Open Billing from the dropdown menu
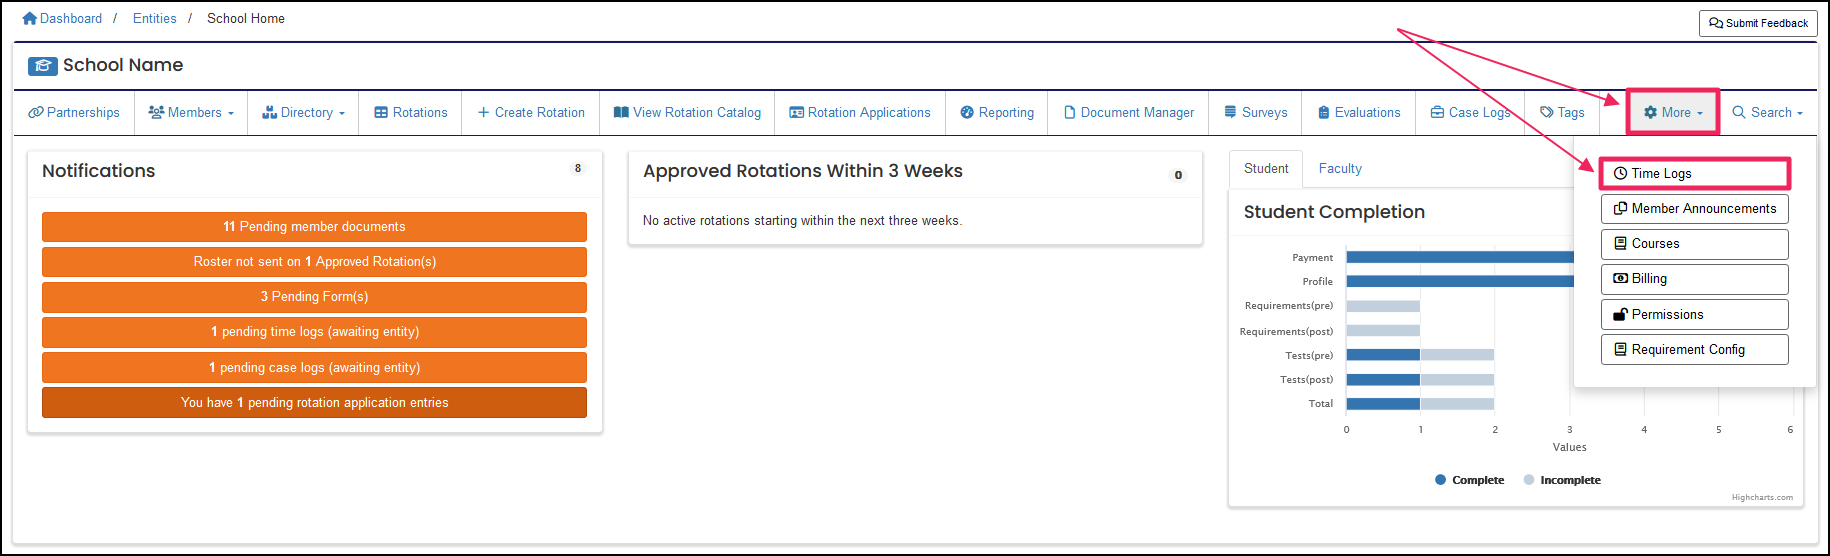 point(1695,279)
